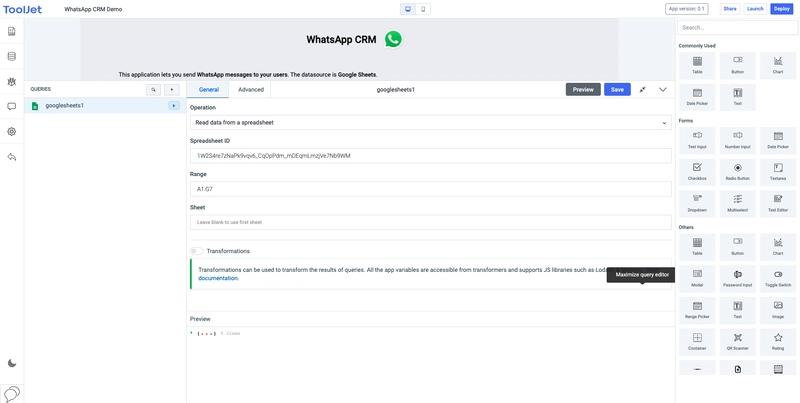
Task: Add a new query with plus button
Action: (171, 90)
